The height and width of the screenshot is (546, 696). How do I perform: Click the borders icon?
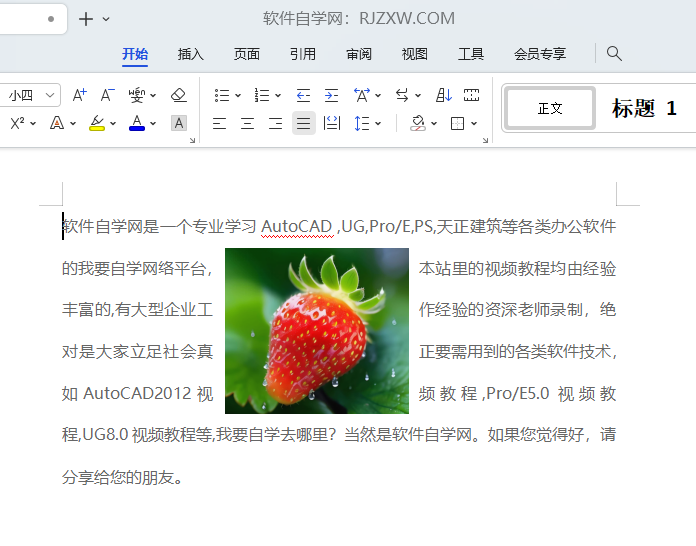point(457,123)
